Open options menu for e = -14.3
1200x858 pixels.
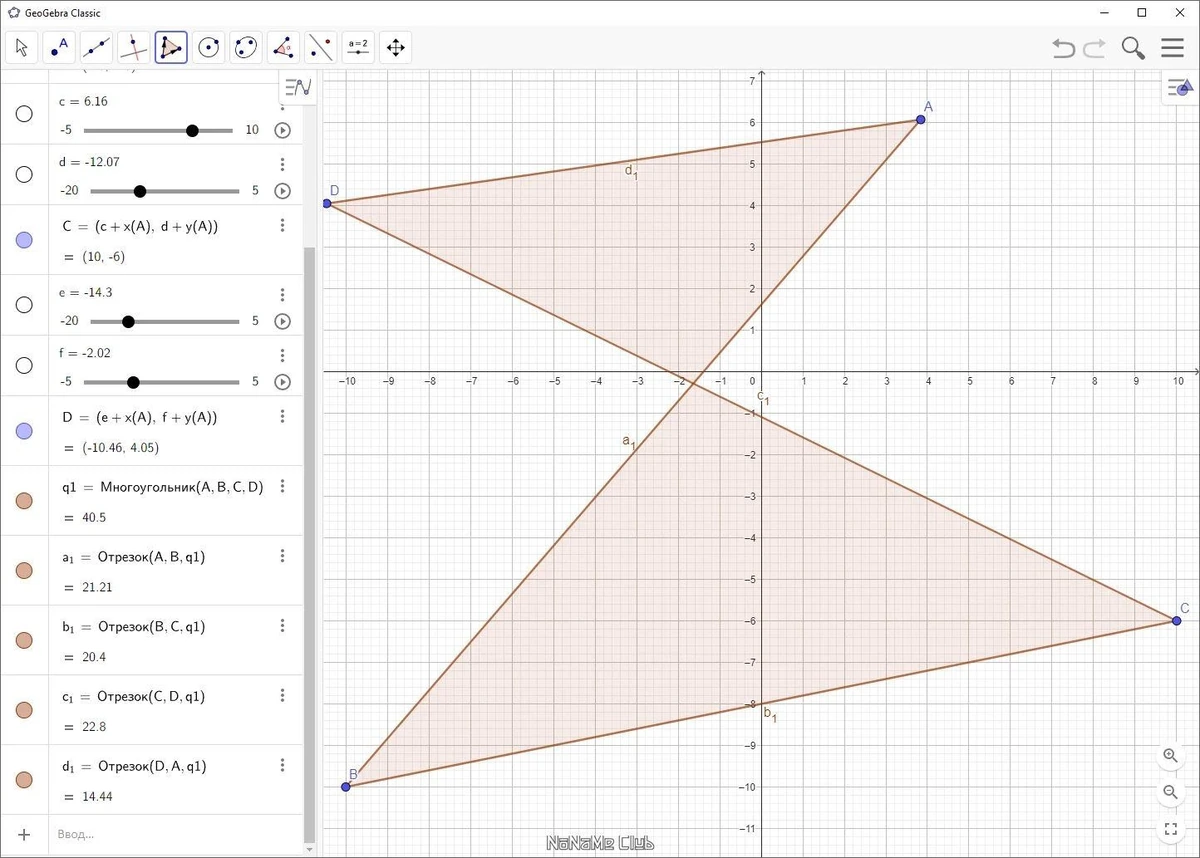(x=283, y=294)
